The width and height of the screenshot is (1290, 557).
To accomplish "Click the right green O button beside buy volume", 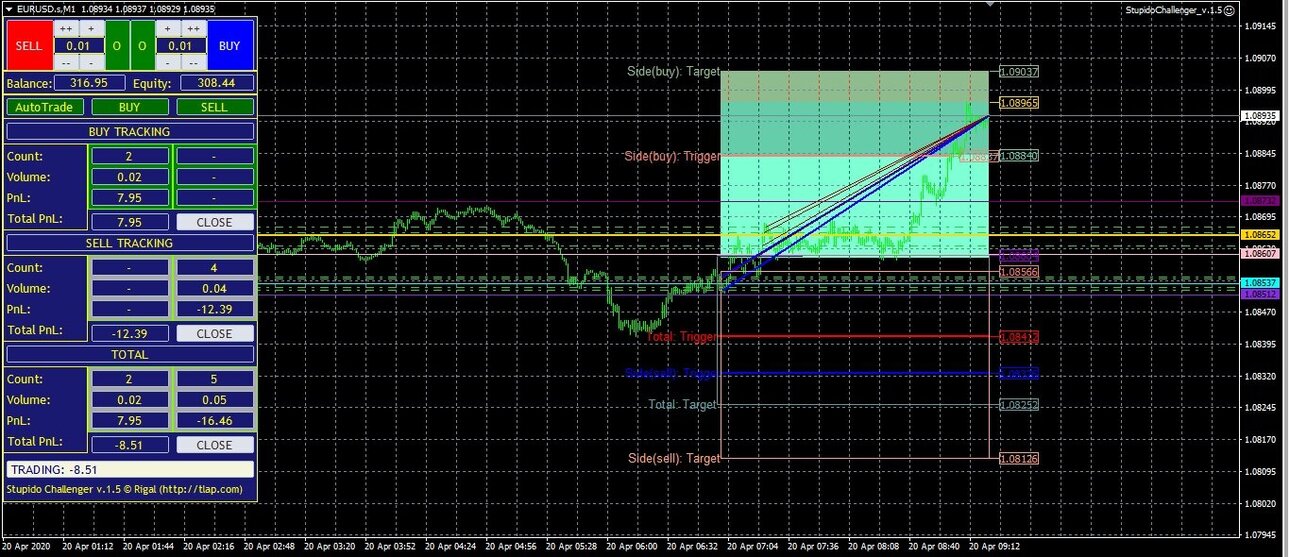I will (x=142, y=45).
